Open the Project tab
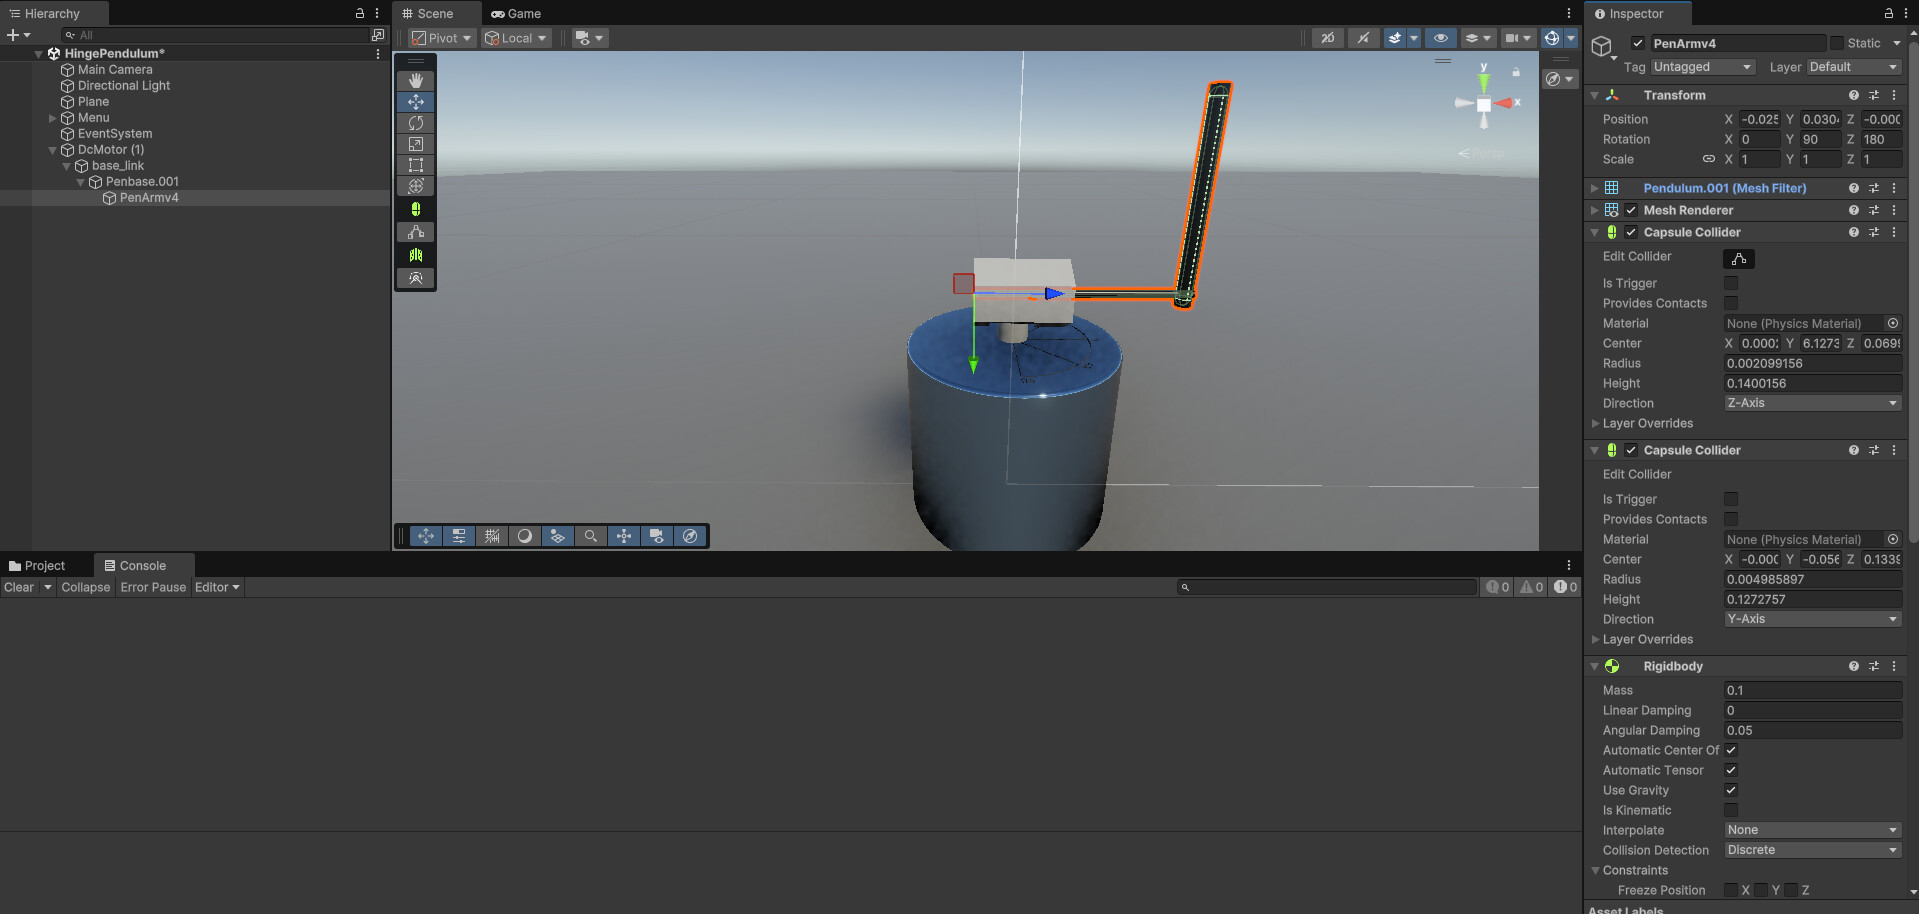Screen dimensions: 1919x914 point(38,565)
